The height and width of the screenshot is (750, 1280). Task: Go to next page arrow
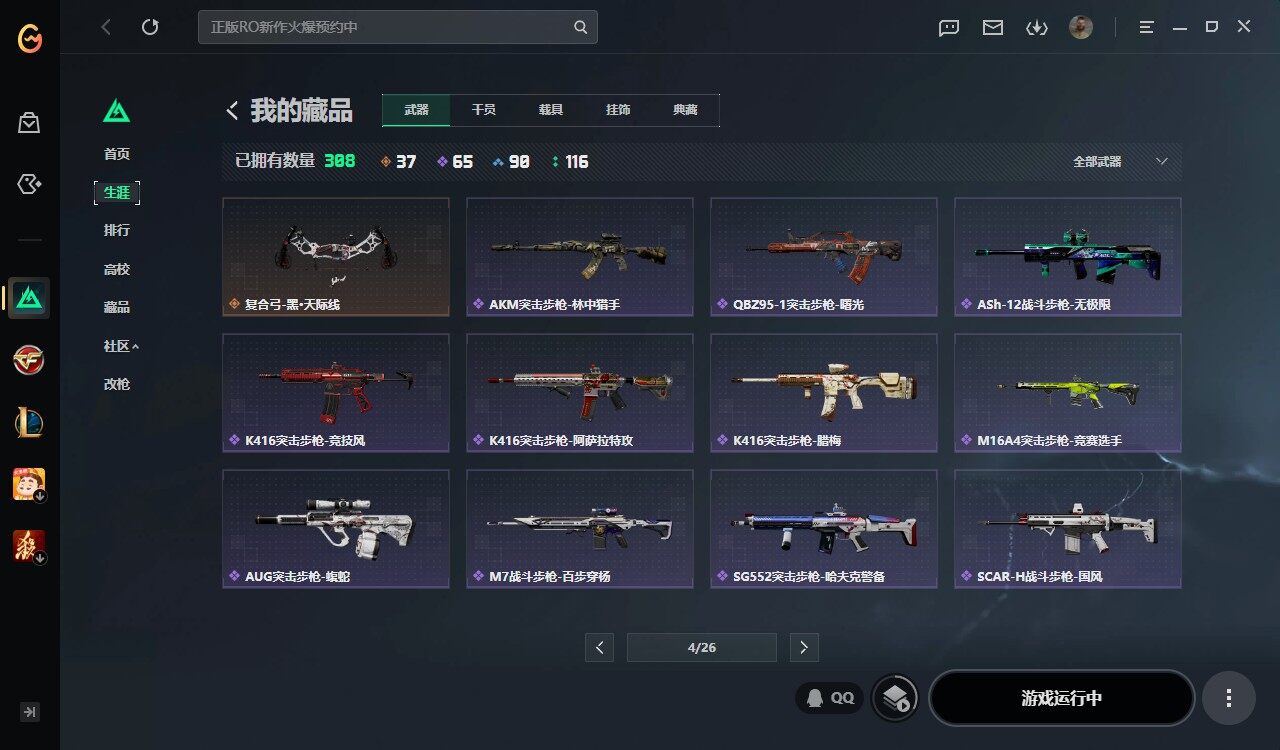click(x=804, y=648)
